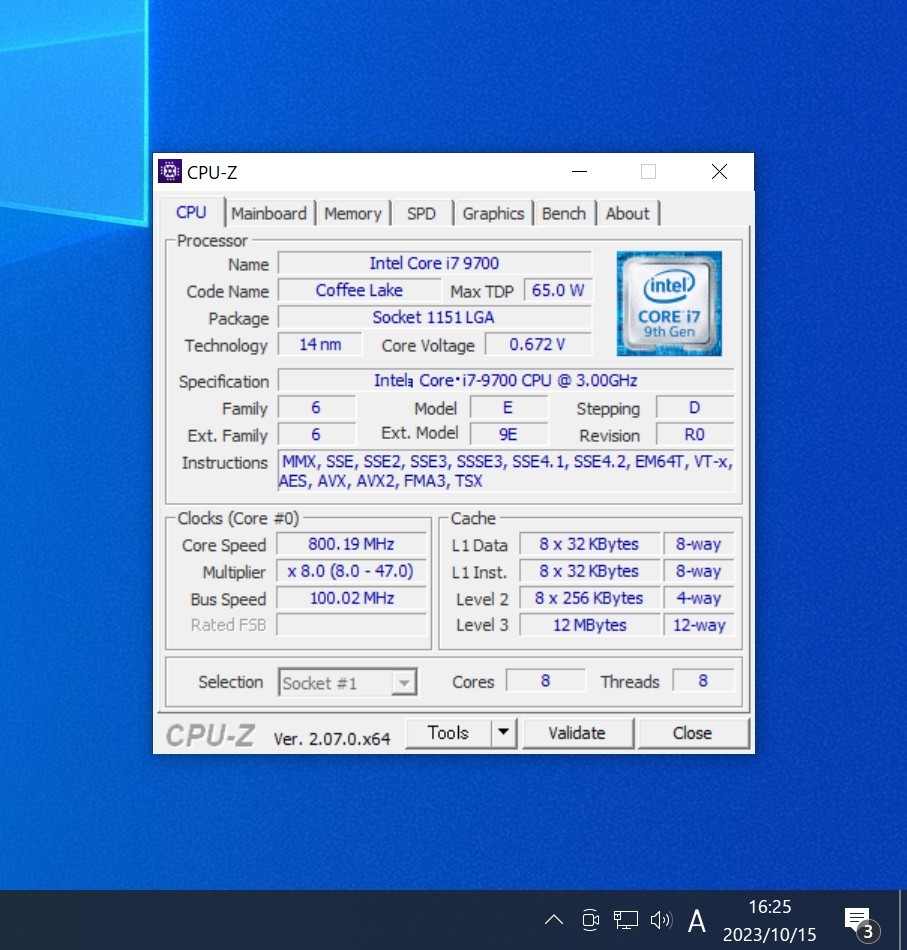
Task: Open the volume speaker tray icon
Action: coord(660,920)
